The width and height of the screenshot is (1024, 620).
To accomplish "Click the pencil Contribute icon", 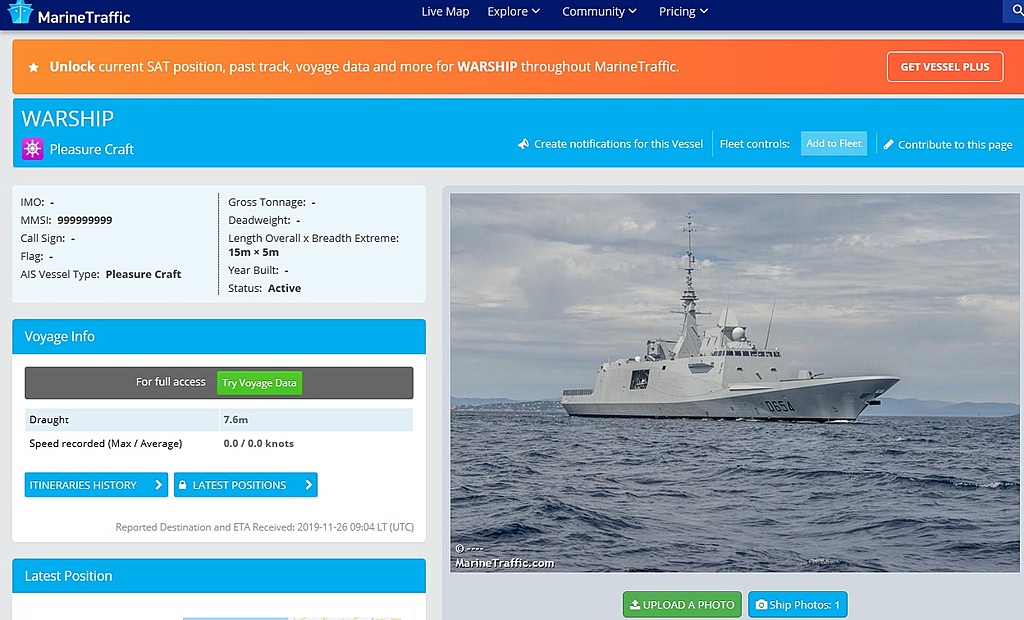I will (888, 144).
